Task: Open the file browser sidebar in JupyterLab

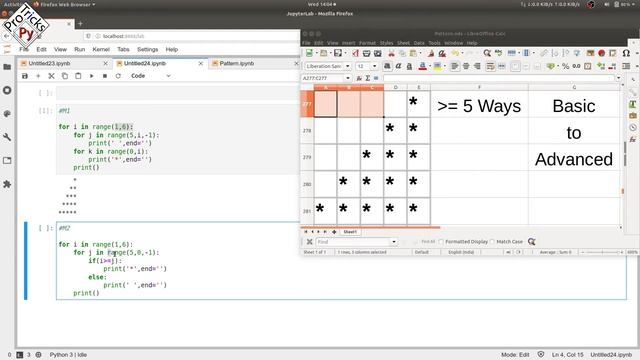Action: point(7,67)
